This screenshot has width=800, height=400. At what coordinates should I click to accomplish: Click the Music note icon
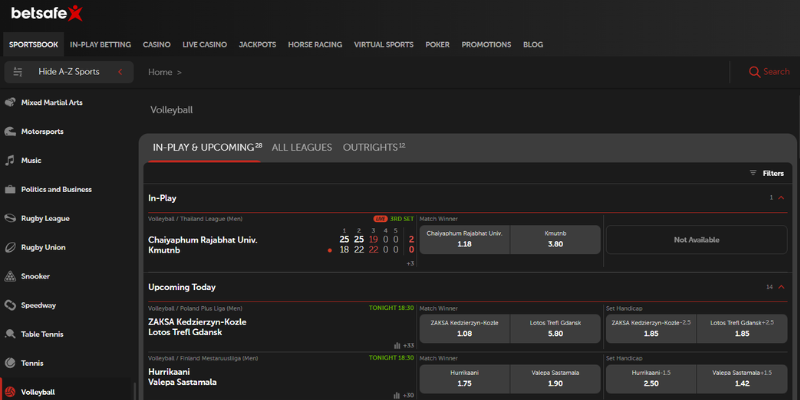click(10, 161)
